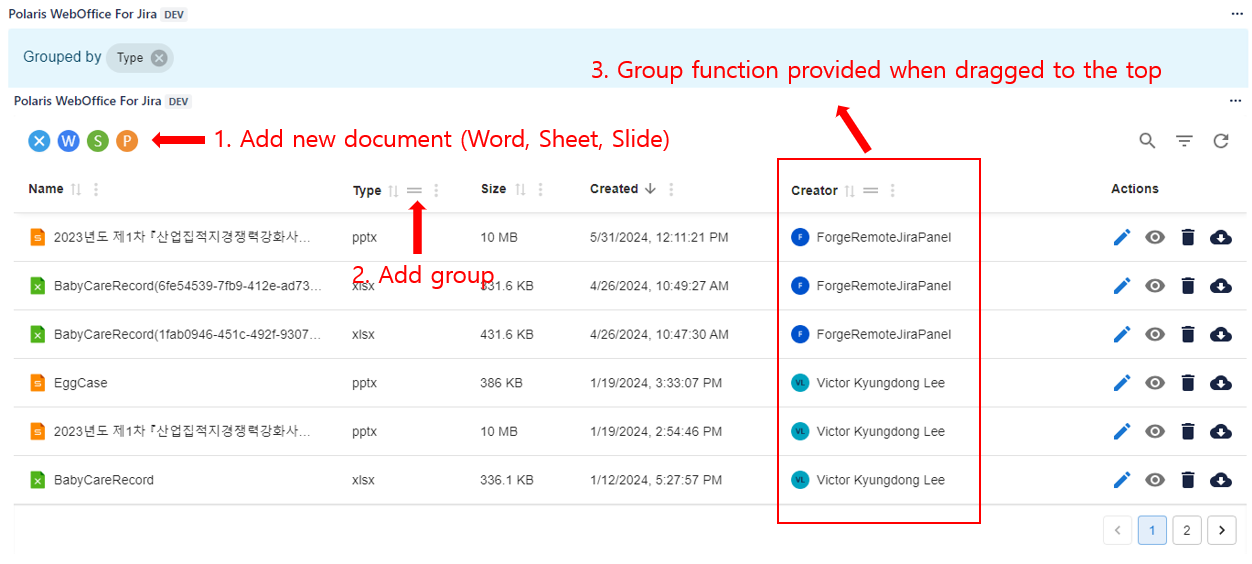Preview the EggCase presentation
Viewport: 1252px width, 564px height.
1155,383
